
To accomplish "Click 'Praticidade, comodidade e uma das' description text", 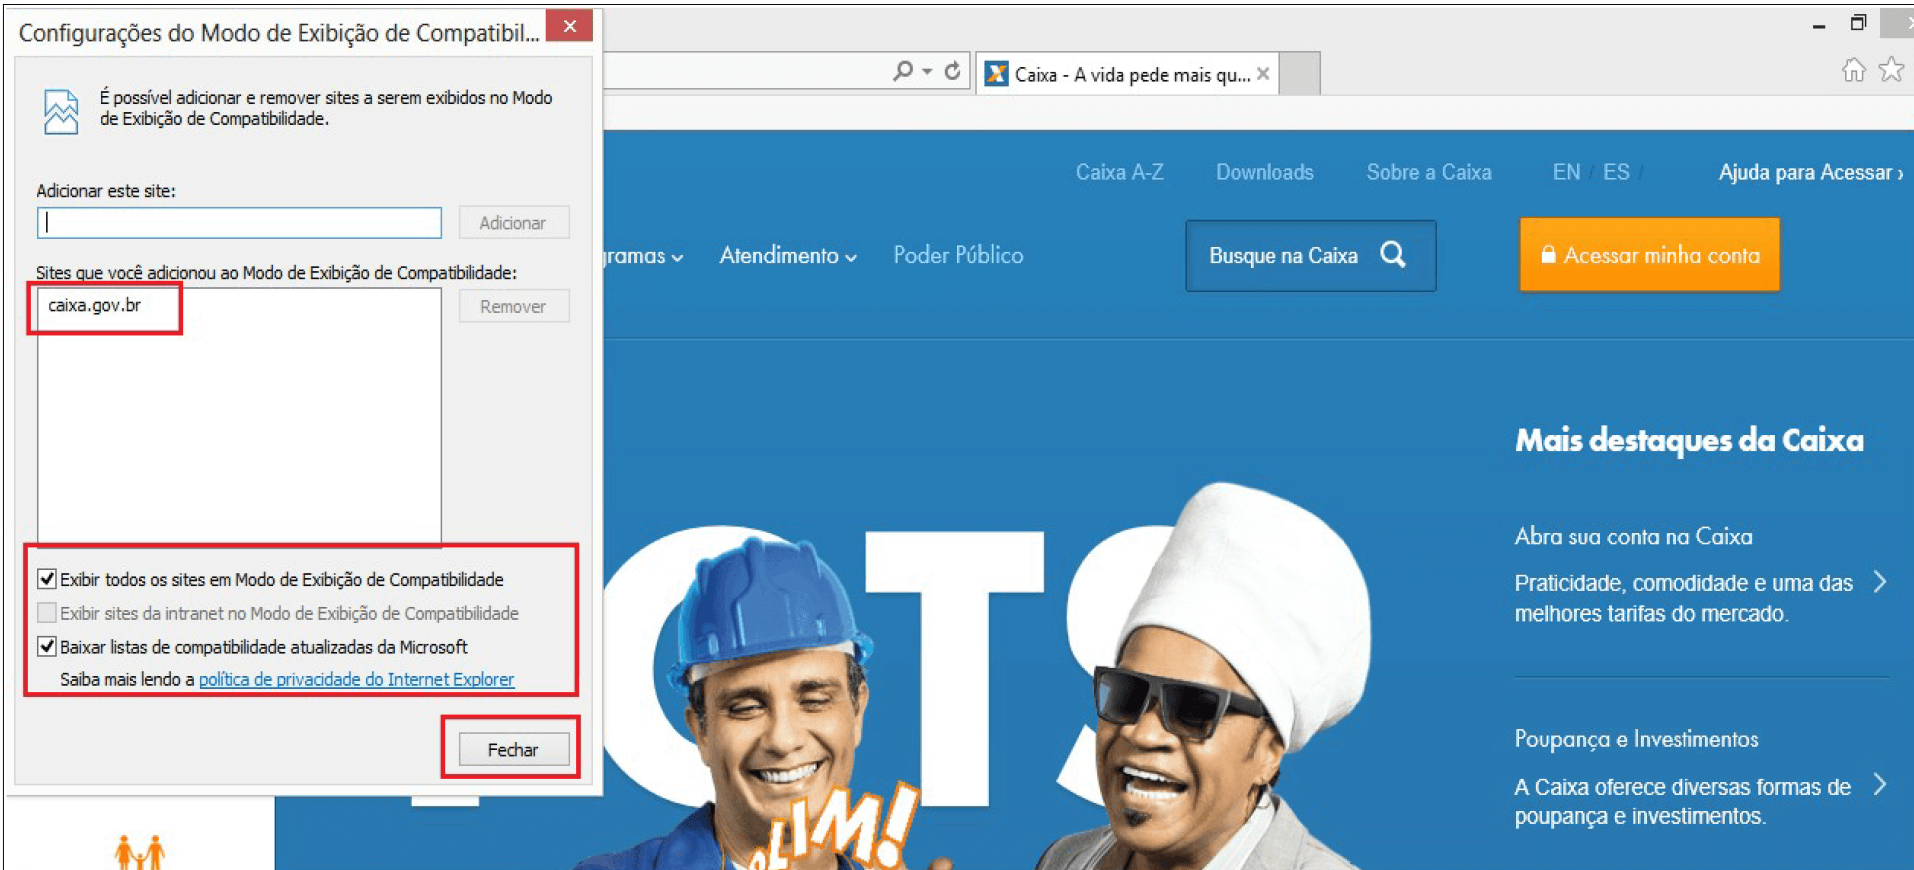I will 1683,598.
